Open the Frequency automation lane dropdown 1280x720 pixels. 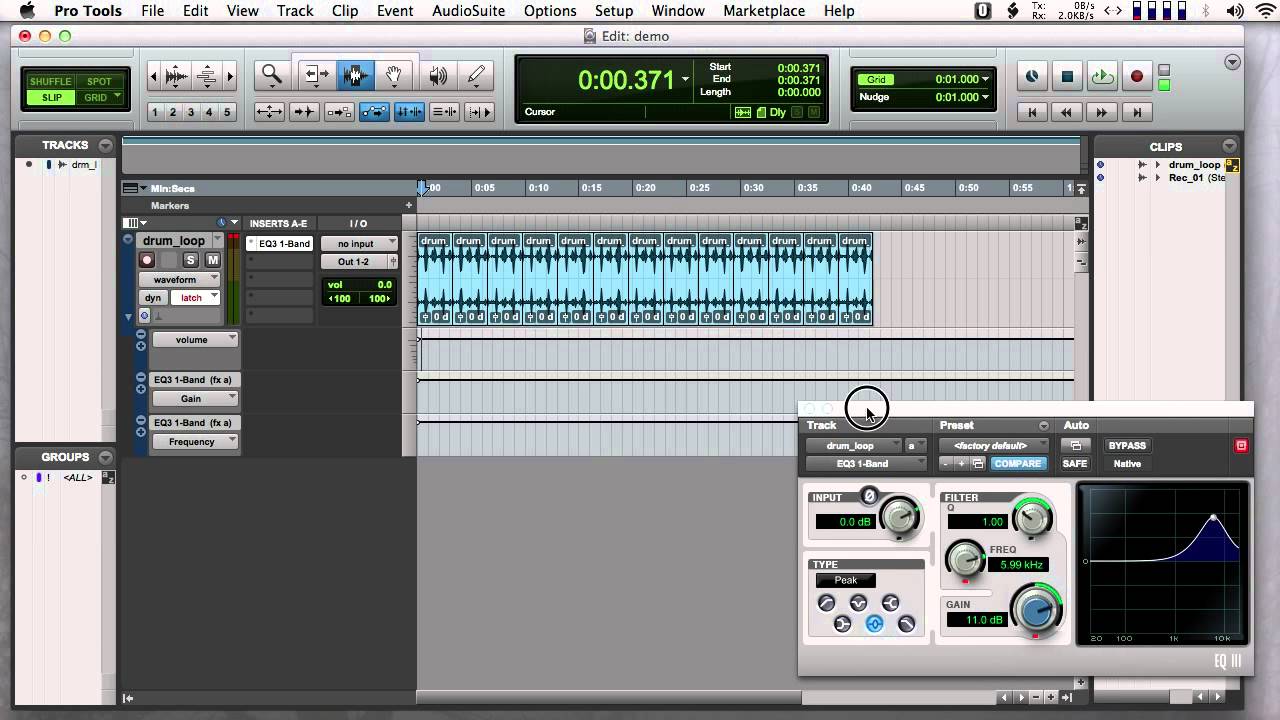pos(194,441)
